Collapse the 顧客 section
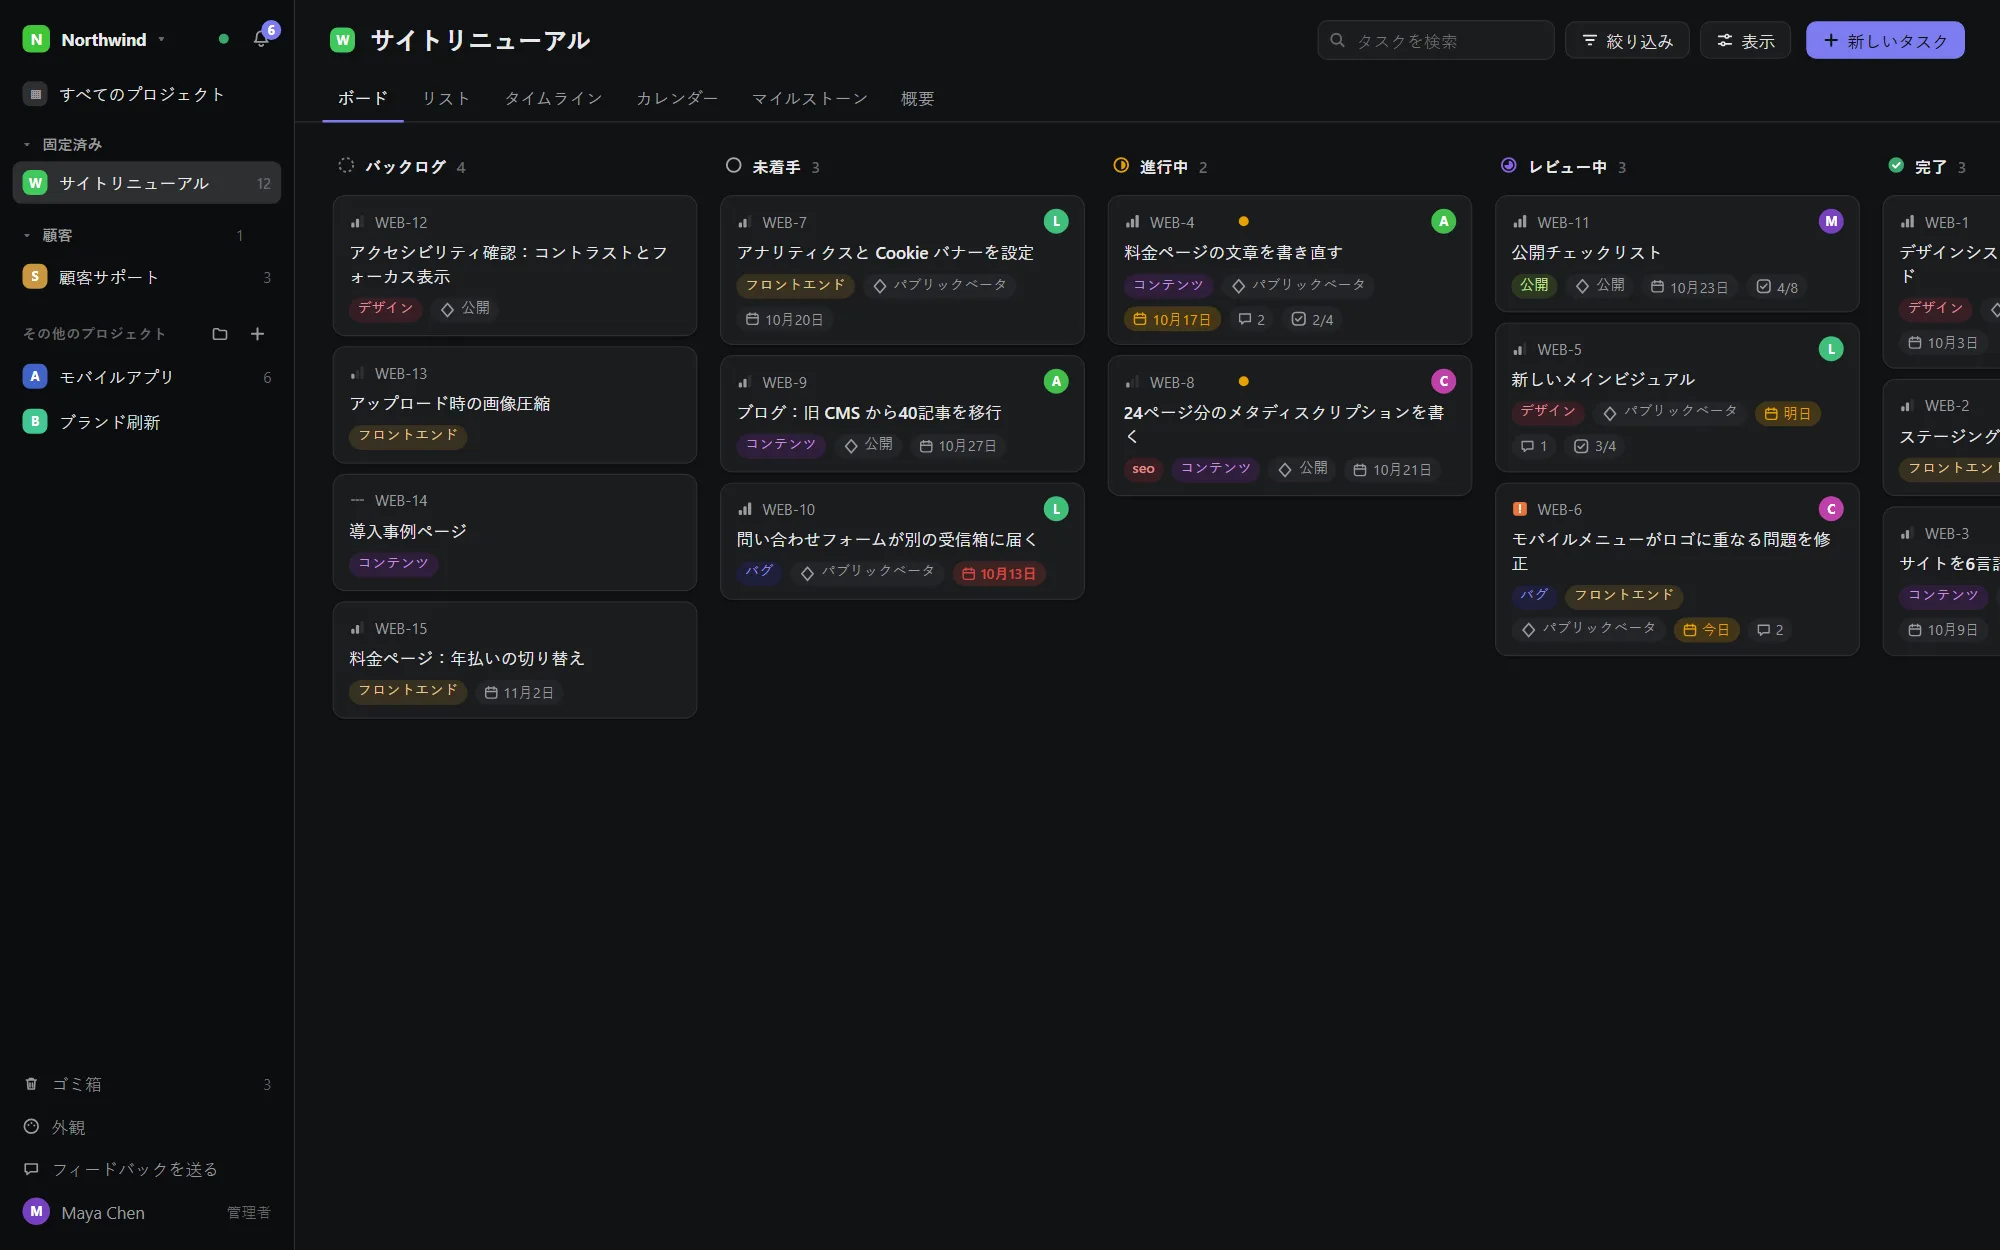Viewport: 2000px width, 1250px height. click(x=27, y=236)
